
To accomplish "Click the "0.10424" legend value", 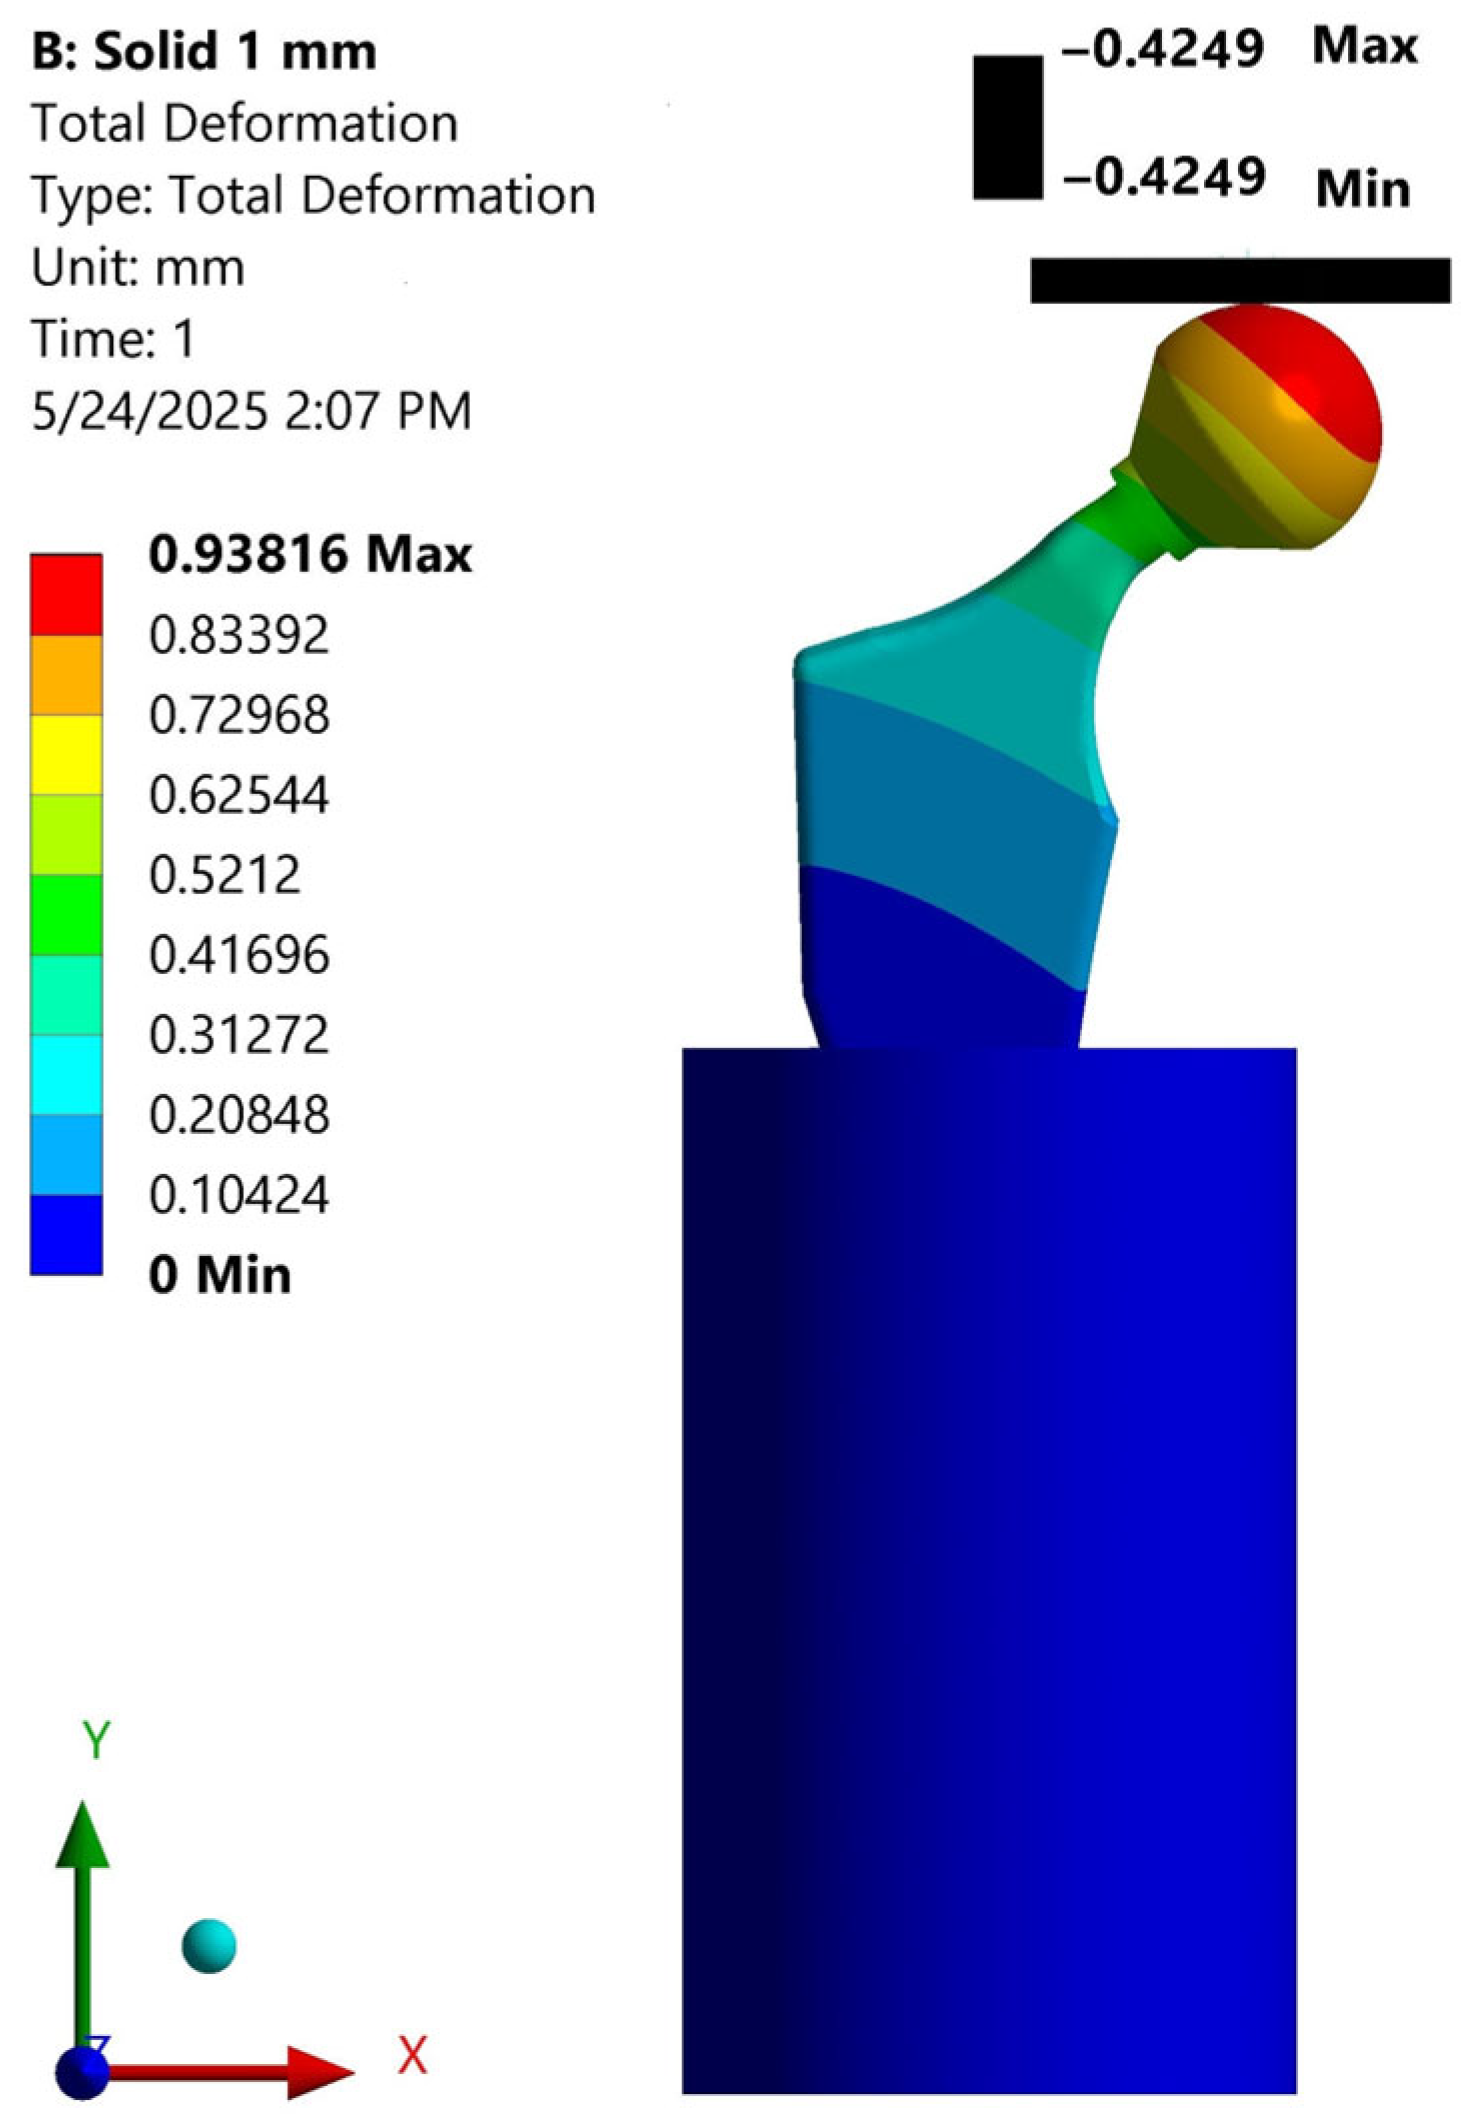I will 239,1194.
